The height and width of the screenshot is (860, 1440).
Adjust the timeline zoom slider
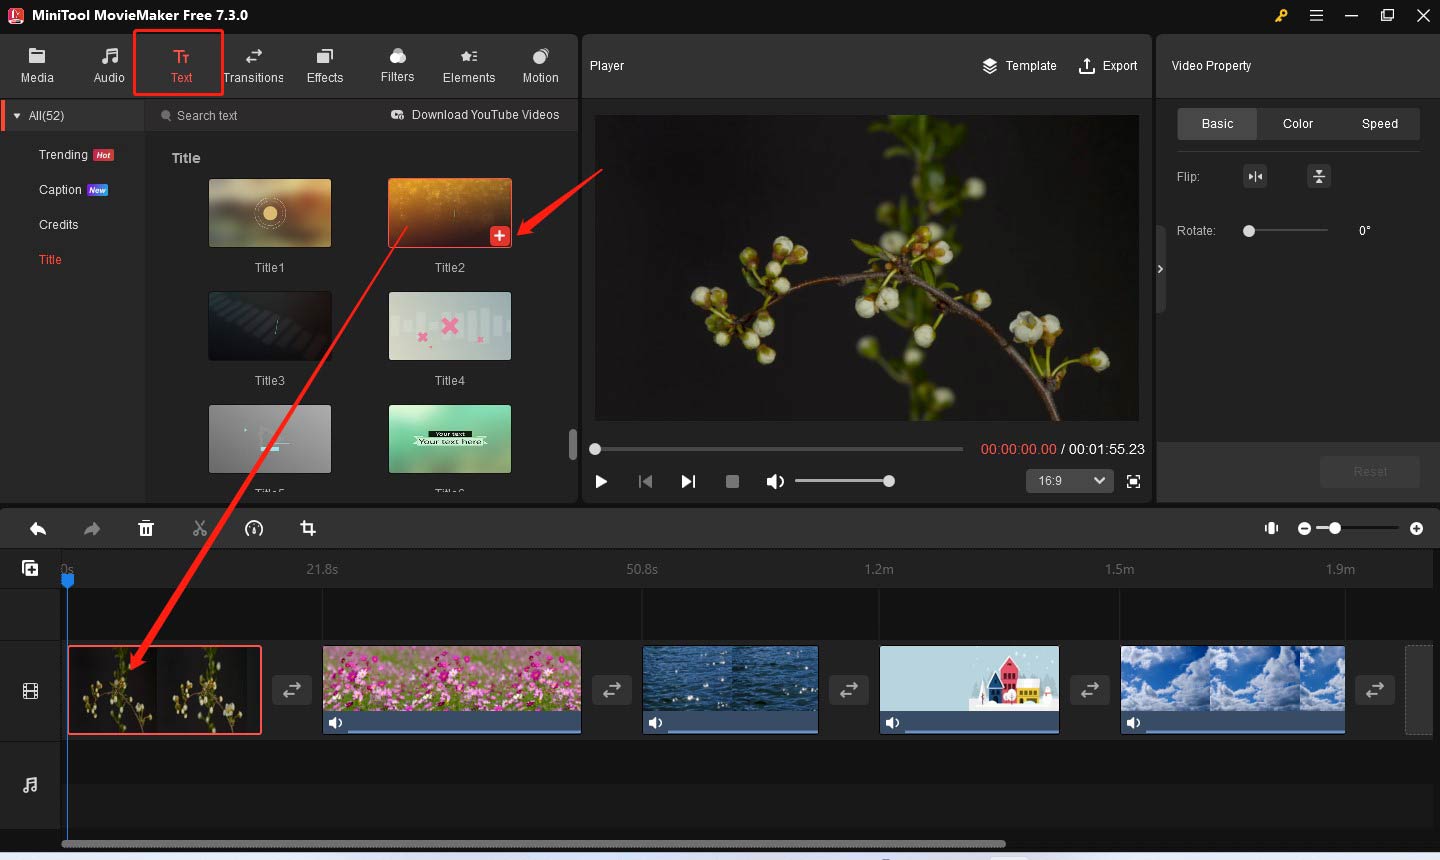pyautogui.click(x=1359, y=528)
